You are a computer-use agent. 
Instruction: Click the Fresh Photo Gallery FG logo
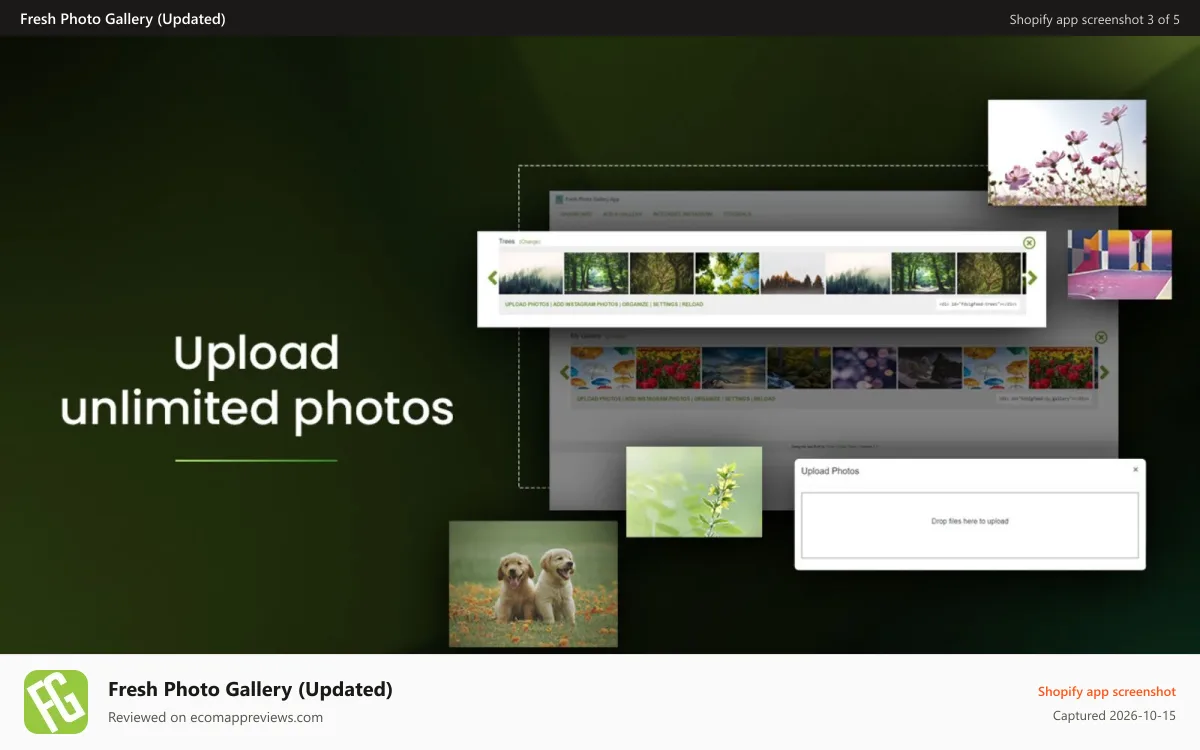coord(56,702)
